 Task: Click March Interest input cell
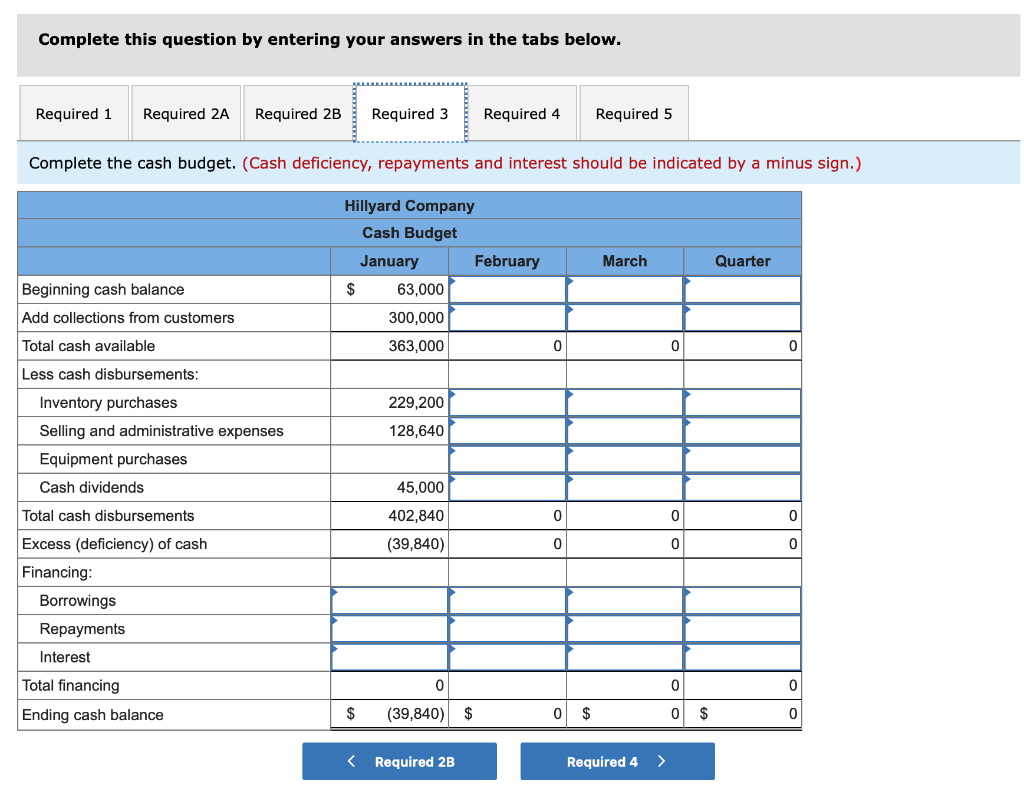tap(625, 656)
